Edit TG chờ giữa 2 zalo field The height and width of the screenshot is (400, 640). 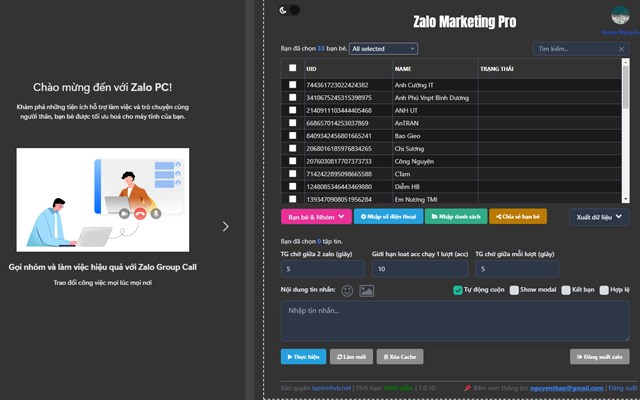pyautogui.click(x=322, y=269)
